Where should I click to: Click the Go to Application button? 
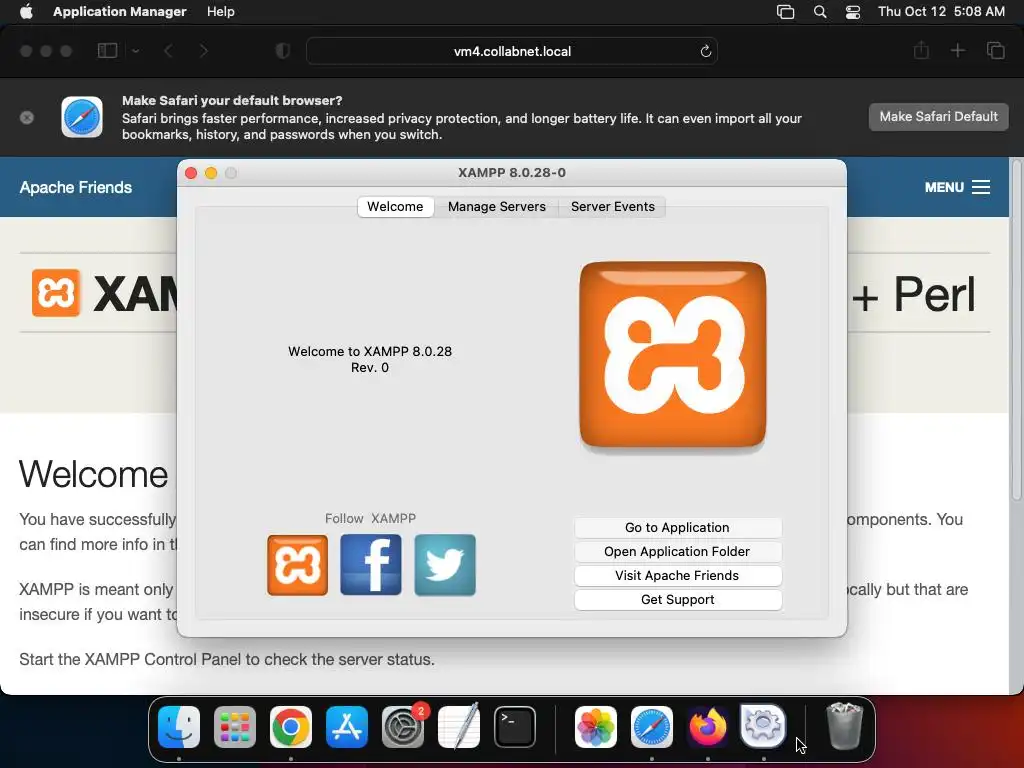coord(678,528)
